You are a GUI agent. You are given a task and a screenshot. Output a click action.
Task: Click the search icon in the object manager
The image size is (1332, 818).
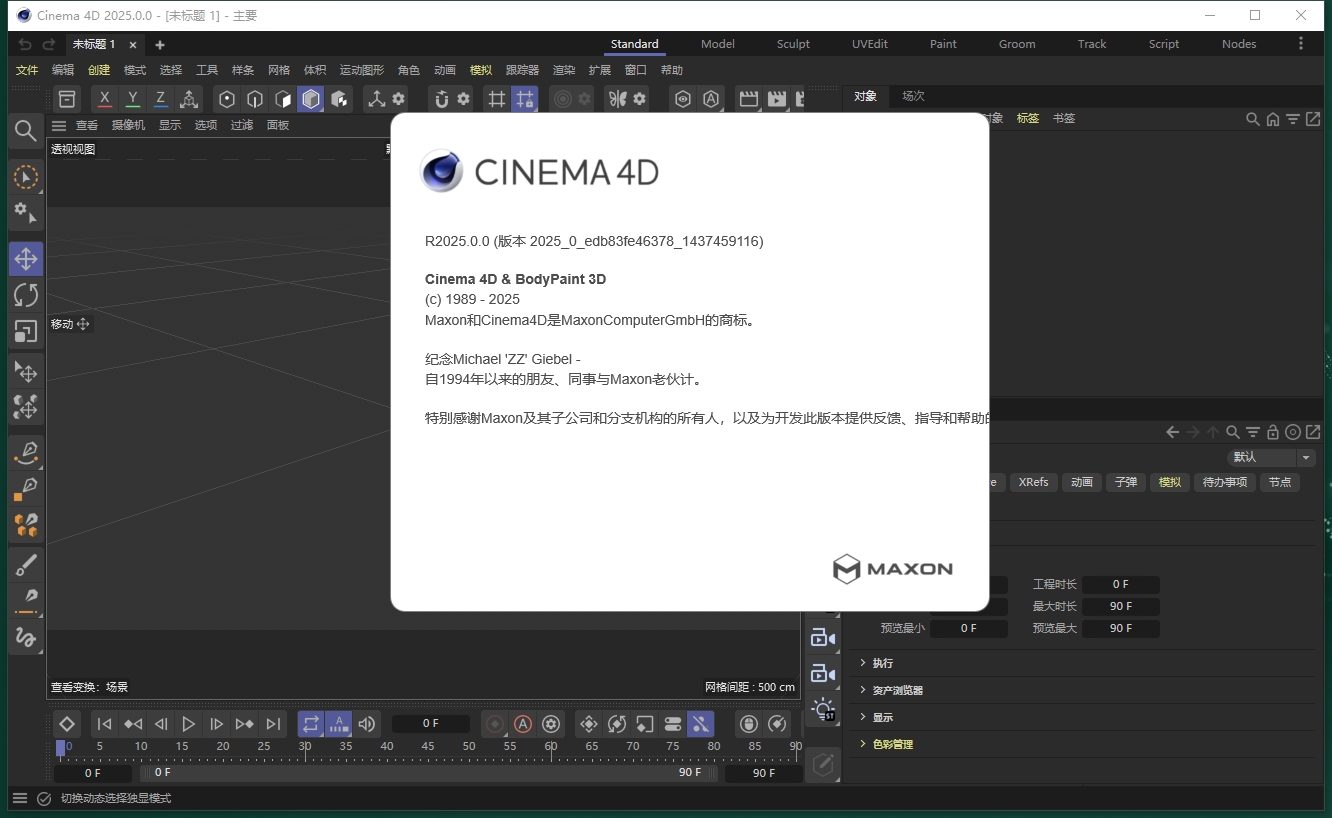tap(1252, 118)
